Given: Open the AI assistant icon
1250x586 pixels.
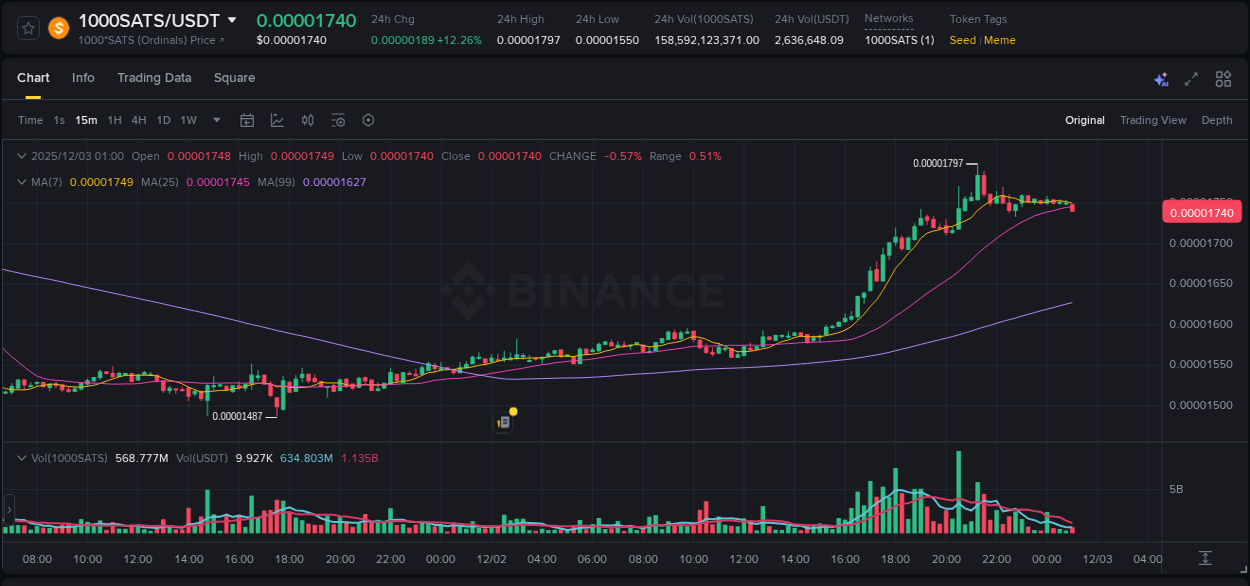Looking at the screenshot, I should click(1160, 78).
